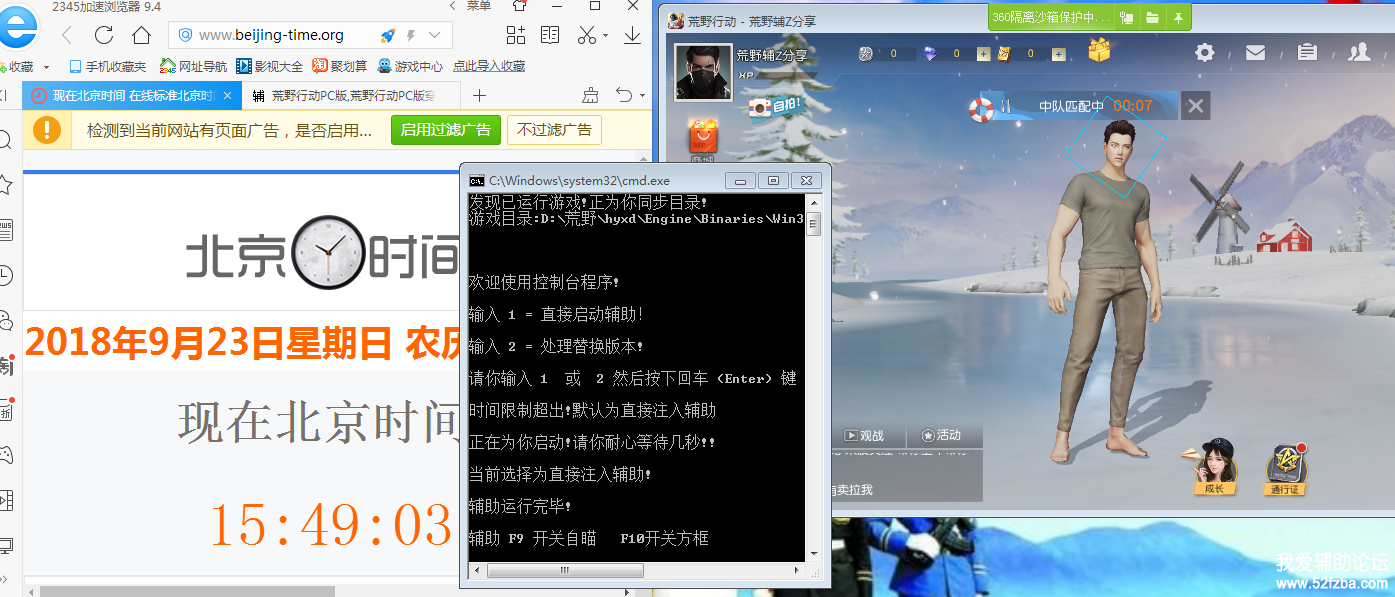1395x597 pixels.
Task: Open 网址导航 bookmark
Action: pyautogui.click(x=193, y=66)
